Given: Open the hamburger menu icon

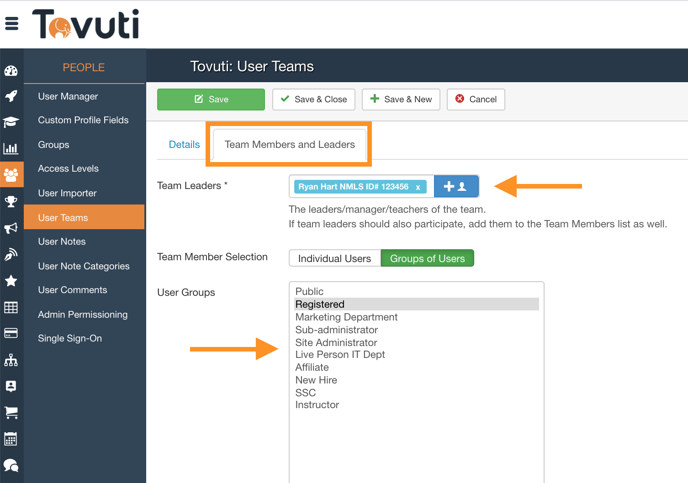Looking at the screenshot, I should click(12, 23).
